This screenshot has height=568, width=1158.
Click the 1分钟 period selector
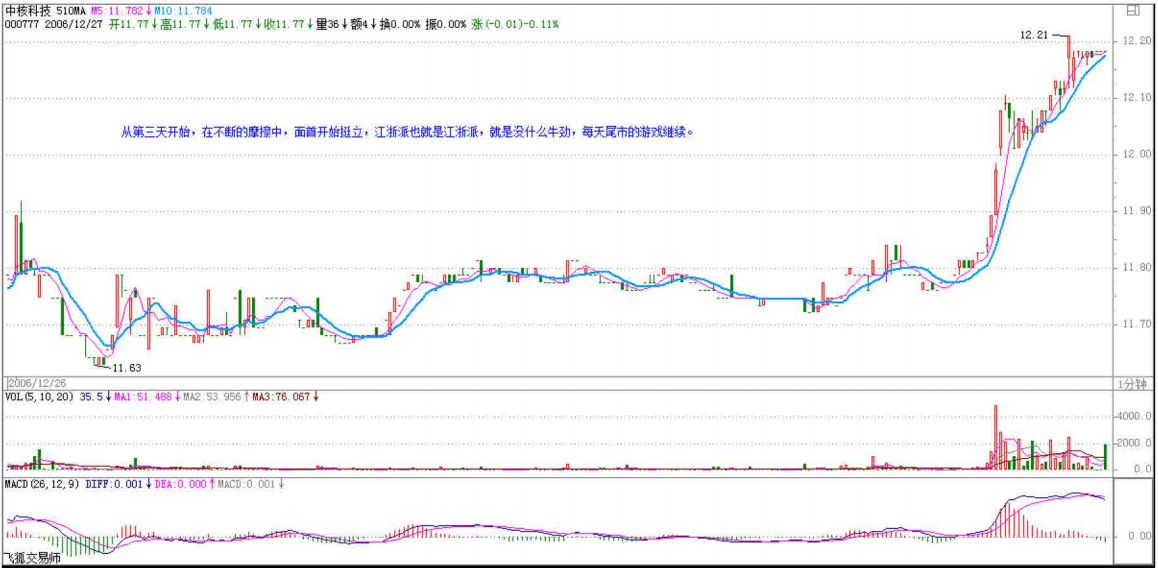coord(1133,384)
